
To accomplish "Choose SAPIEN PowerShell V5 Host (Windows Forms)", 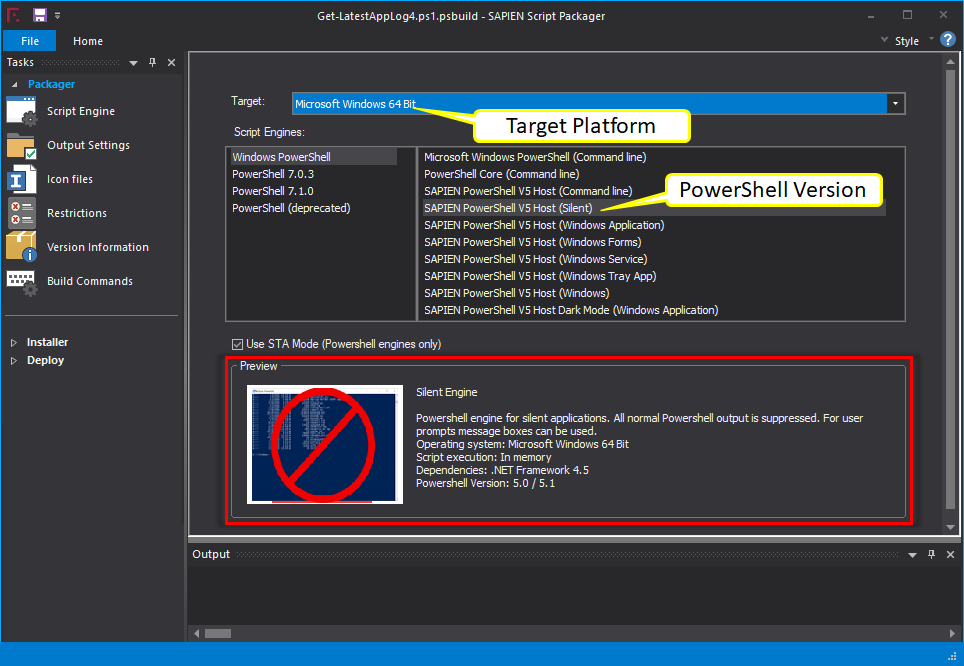I will pos(532,242).
